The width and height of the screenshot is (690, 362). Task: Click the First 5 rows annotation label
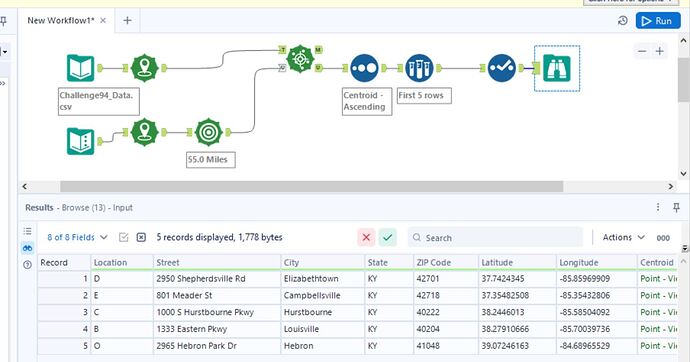click(x=424, y=95)
